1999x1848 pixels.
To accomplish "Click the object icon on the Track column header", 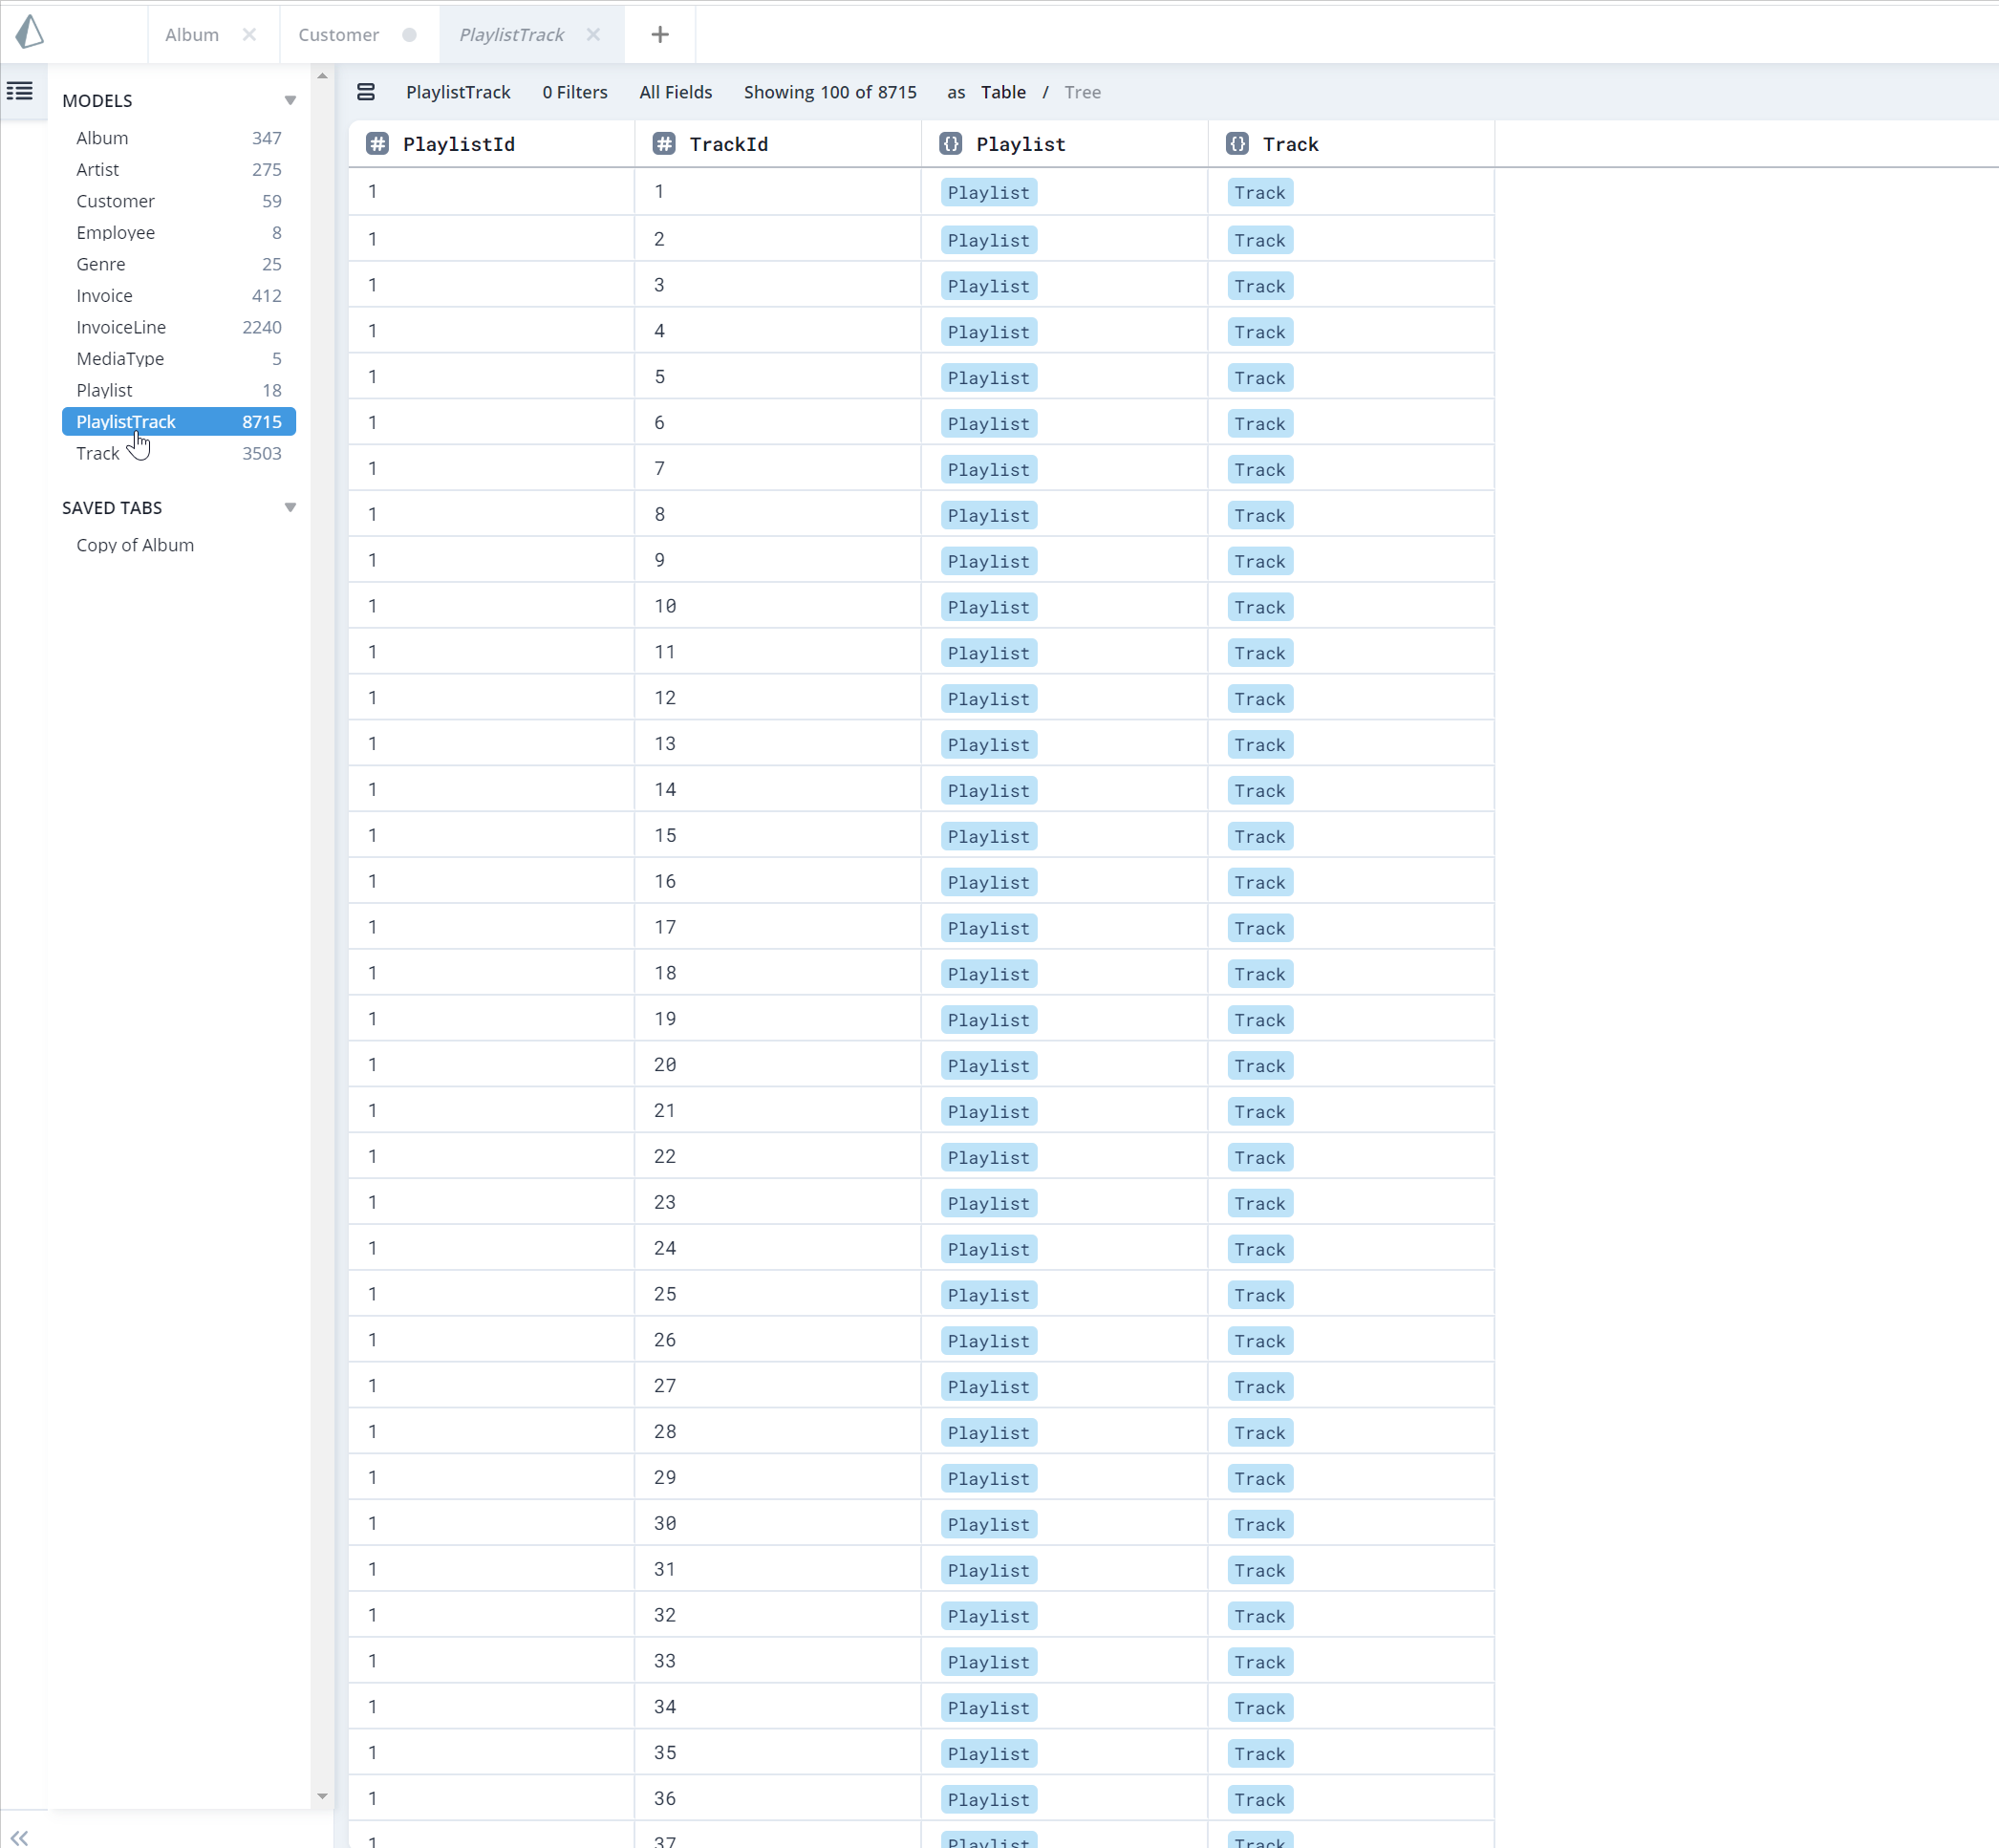I will coord(1237,144).
